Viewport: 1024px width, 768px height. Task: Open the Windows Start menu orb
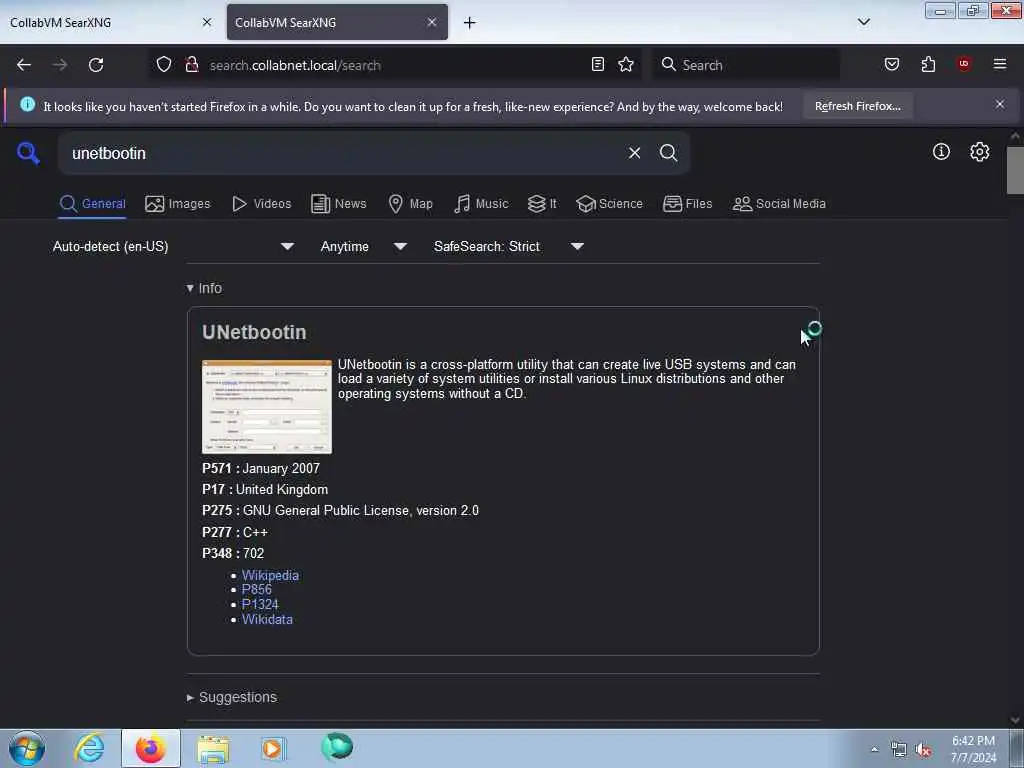[x=27, y=748]
